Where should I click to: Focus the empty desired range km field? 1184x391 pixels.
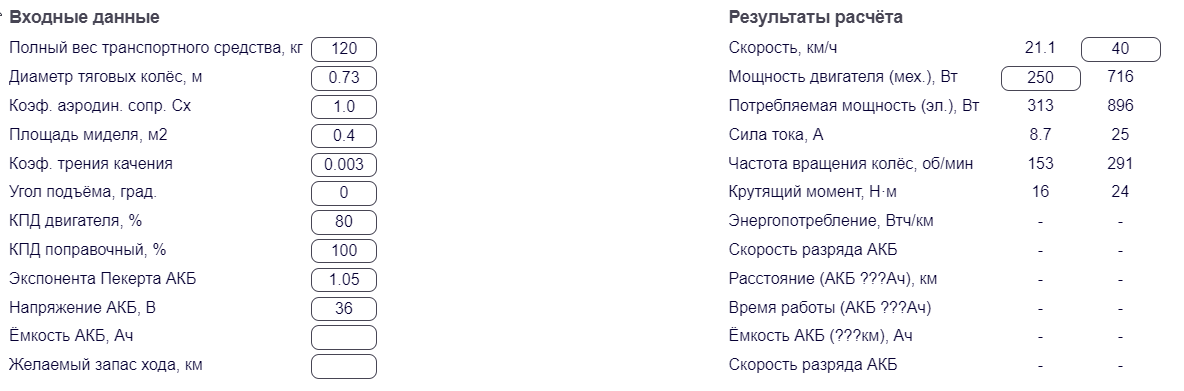344,365
